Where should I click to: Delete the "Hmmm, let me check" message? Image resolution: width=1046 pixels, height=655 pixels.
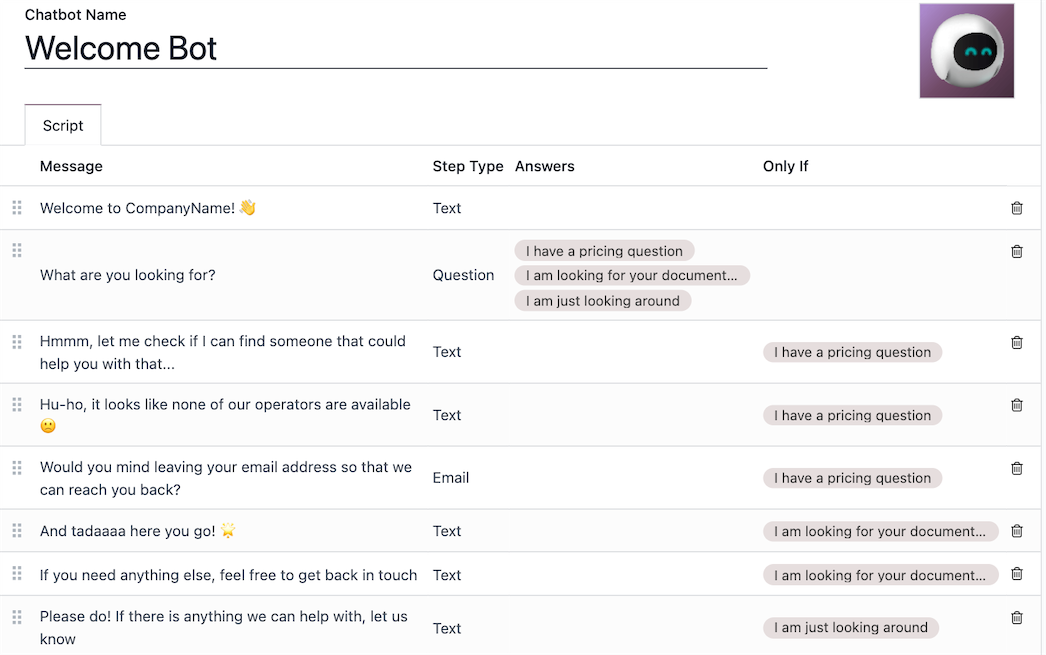click(x=1017, y=341)
